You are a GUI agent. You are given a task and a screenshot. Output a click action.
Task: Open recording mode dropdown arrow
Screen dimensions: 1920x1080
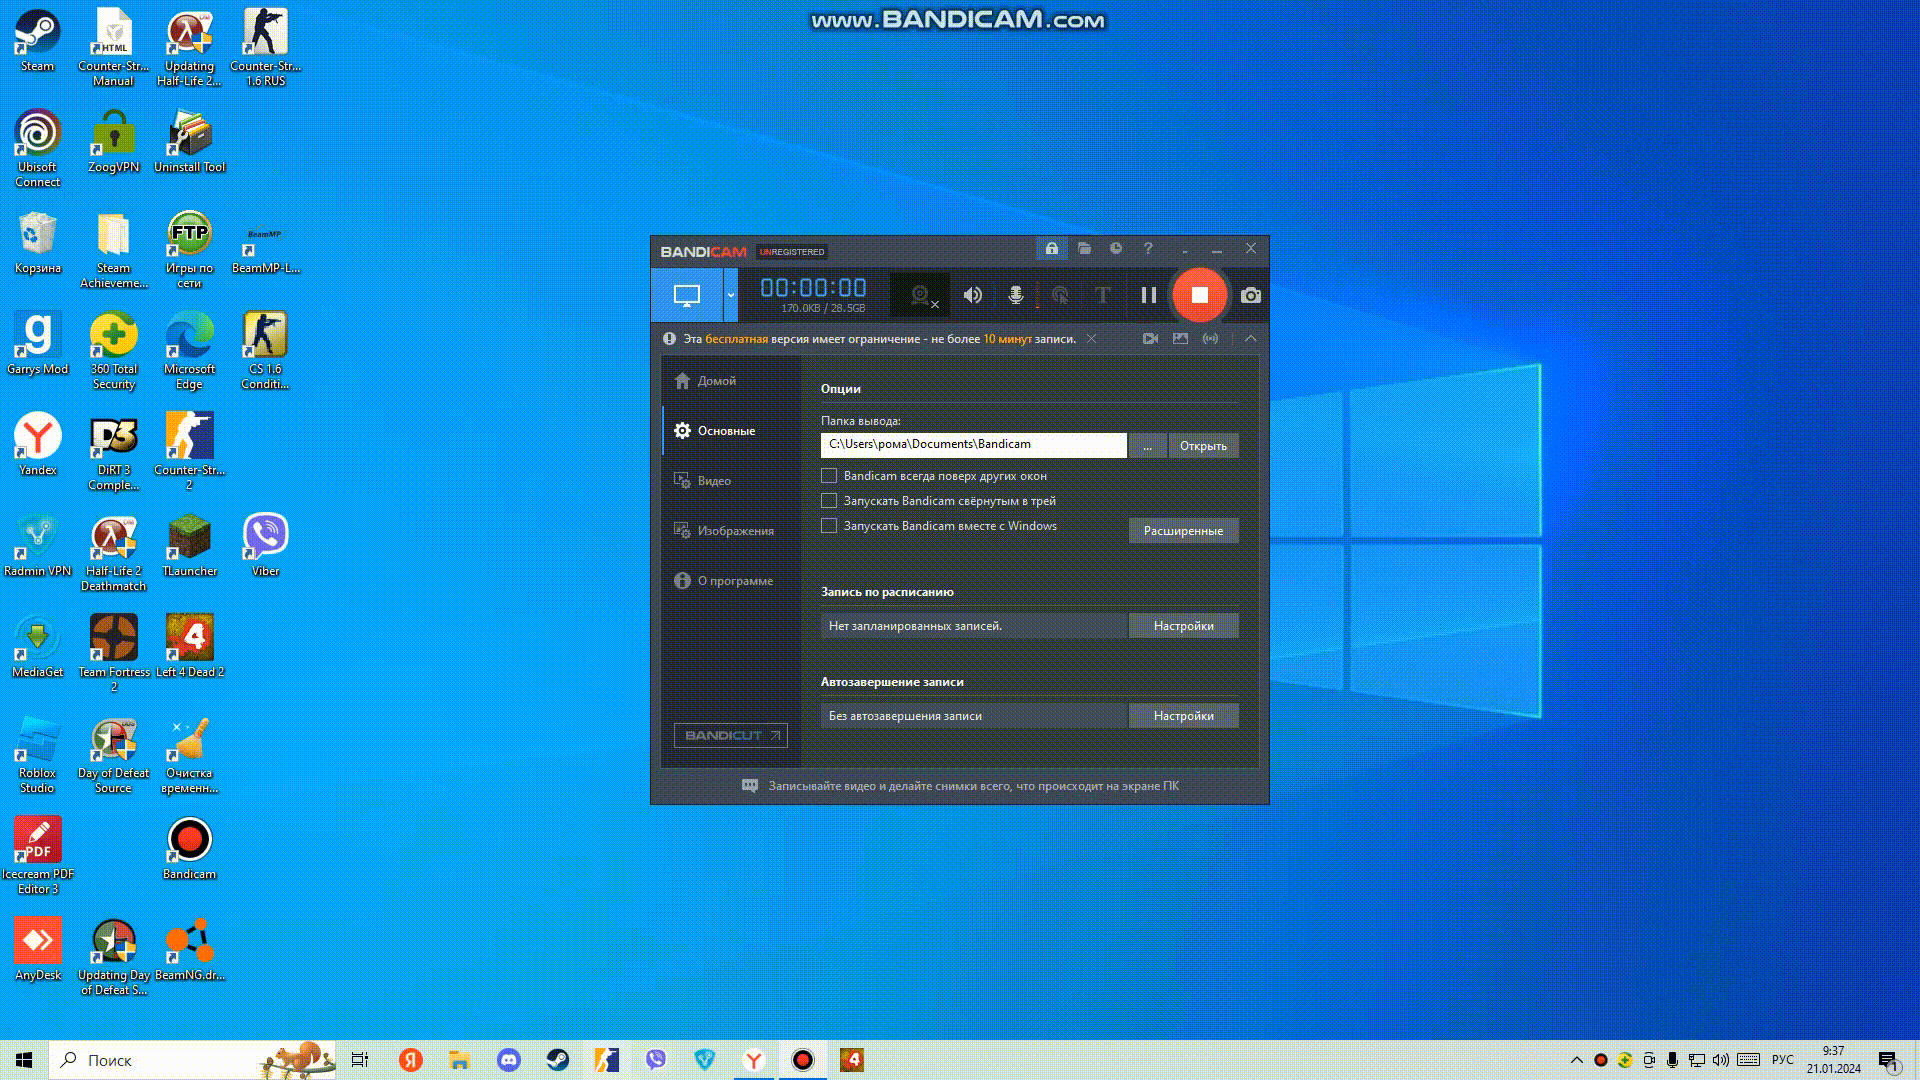click(x=730, y=295)
